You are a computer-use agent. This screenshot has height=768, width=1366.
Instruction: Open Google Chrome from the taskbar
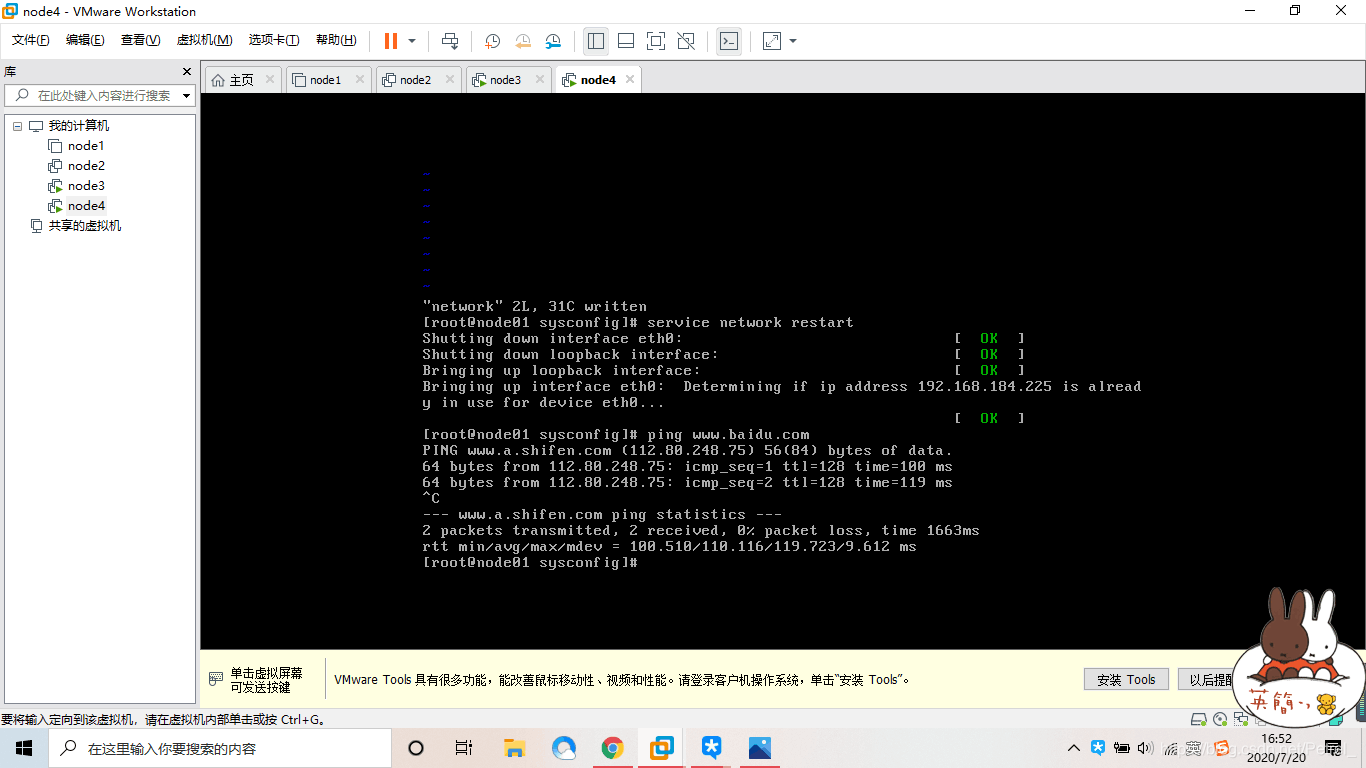(613, 748)
